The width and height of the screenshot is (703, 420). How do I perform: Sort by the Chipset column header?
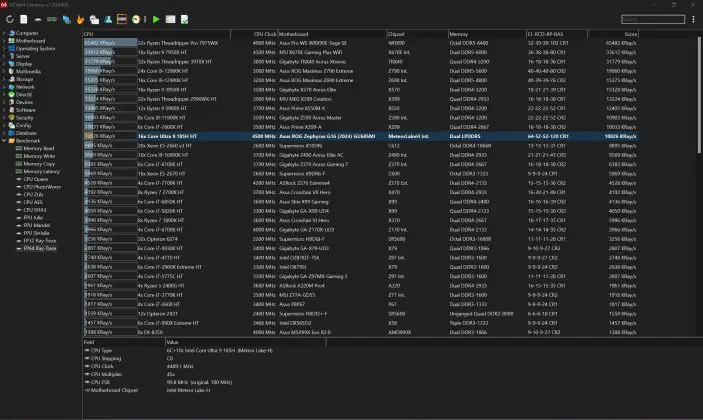(417, 34)
